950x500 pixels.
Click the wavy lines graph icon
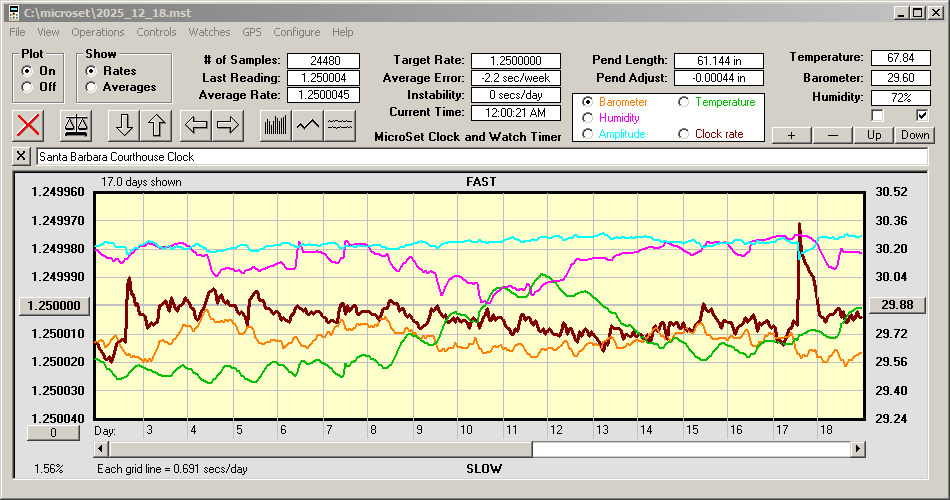click(x=341, y=125)
